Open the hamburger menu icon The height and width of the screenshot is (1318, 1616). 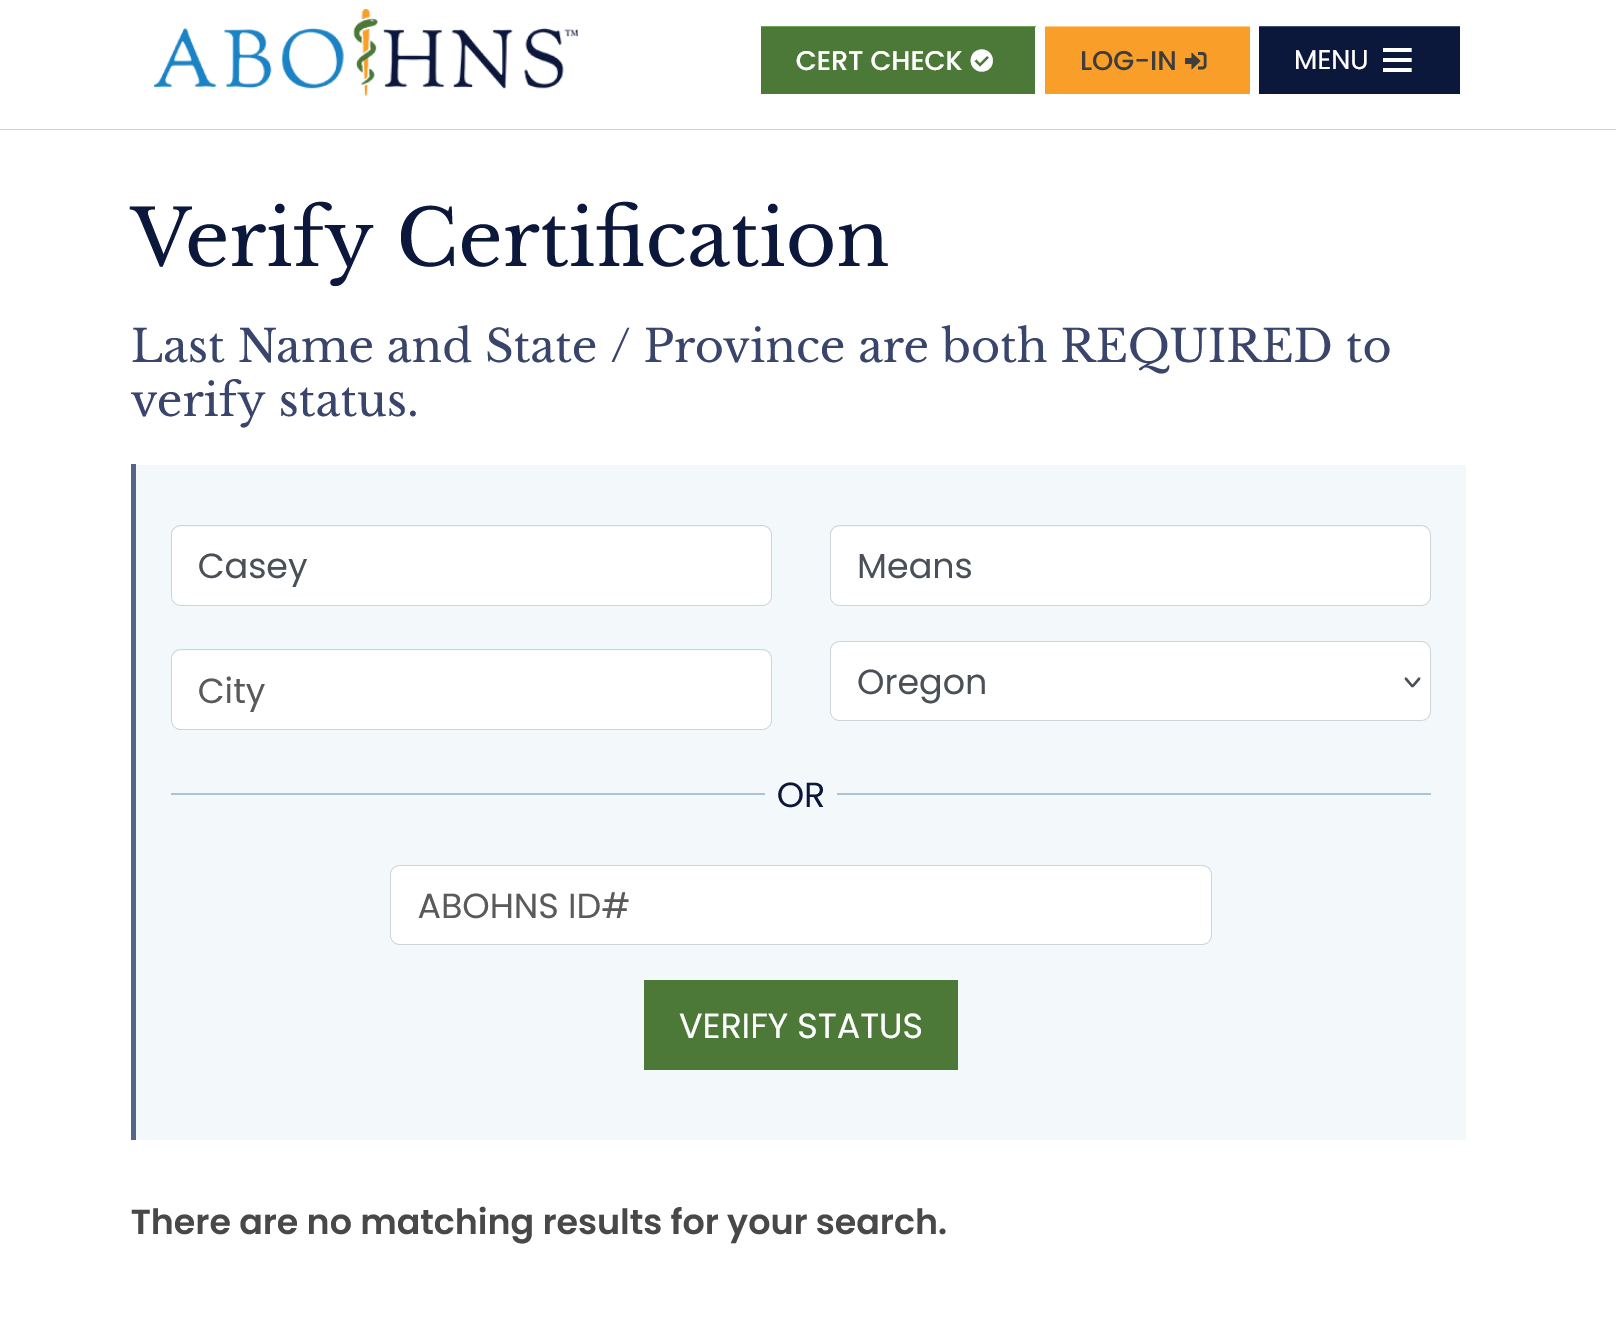pyautogui.click(x=1397, y=61)
